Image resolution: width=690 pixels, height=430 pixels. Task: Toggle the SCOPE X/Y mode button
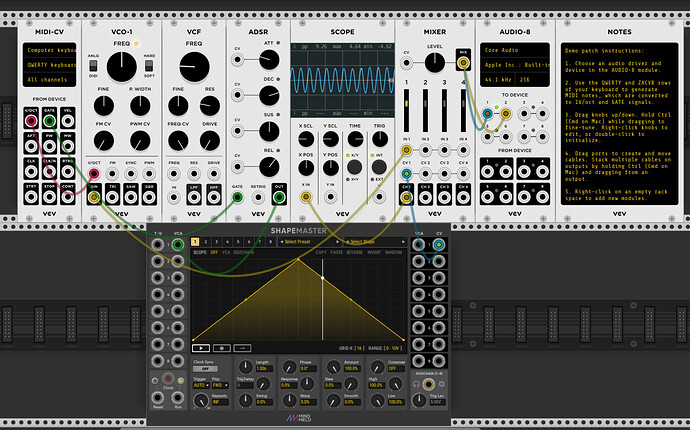(x=354, y=167)
